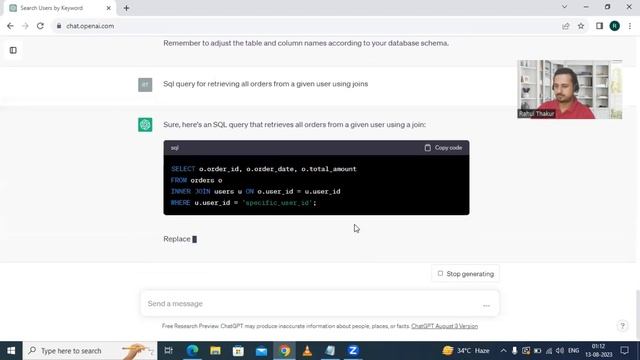
Task: Click the site lock icon in address bar
Action: coord(59,26)
